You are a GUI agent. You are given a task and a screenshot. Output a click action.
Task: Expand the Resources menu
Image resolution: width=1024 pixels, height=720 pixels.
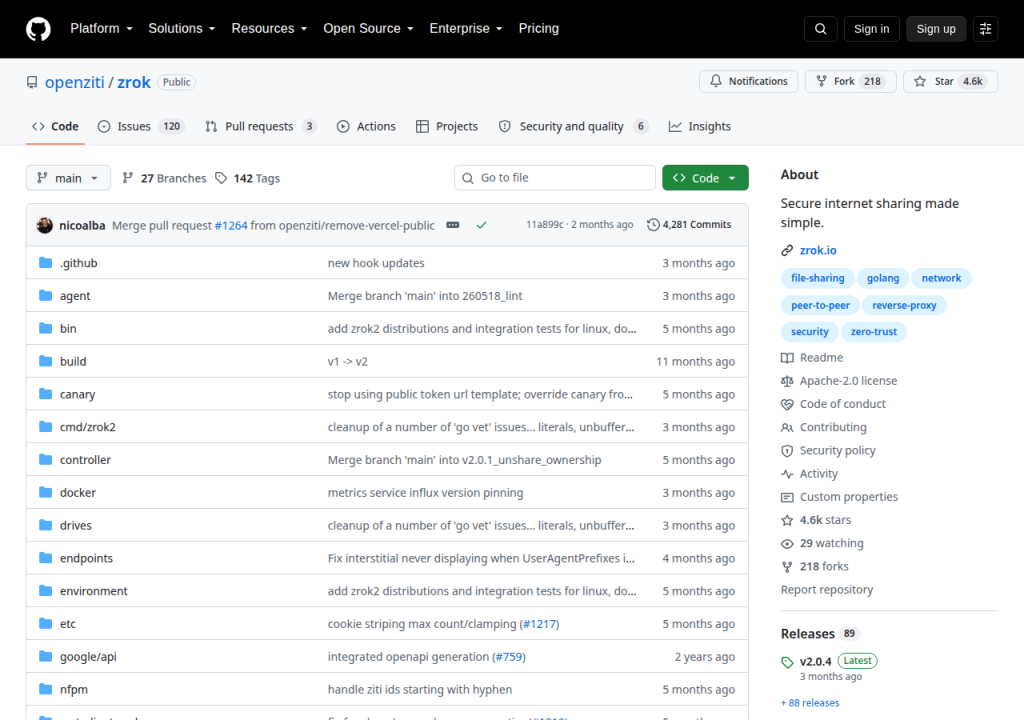[269, 29]
